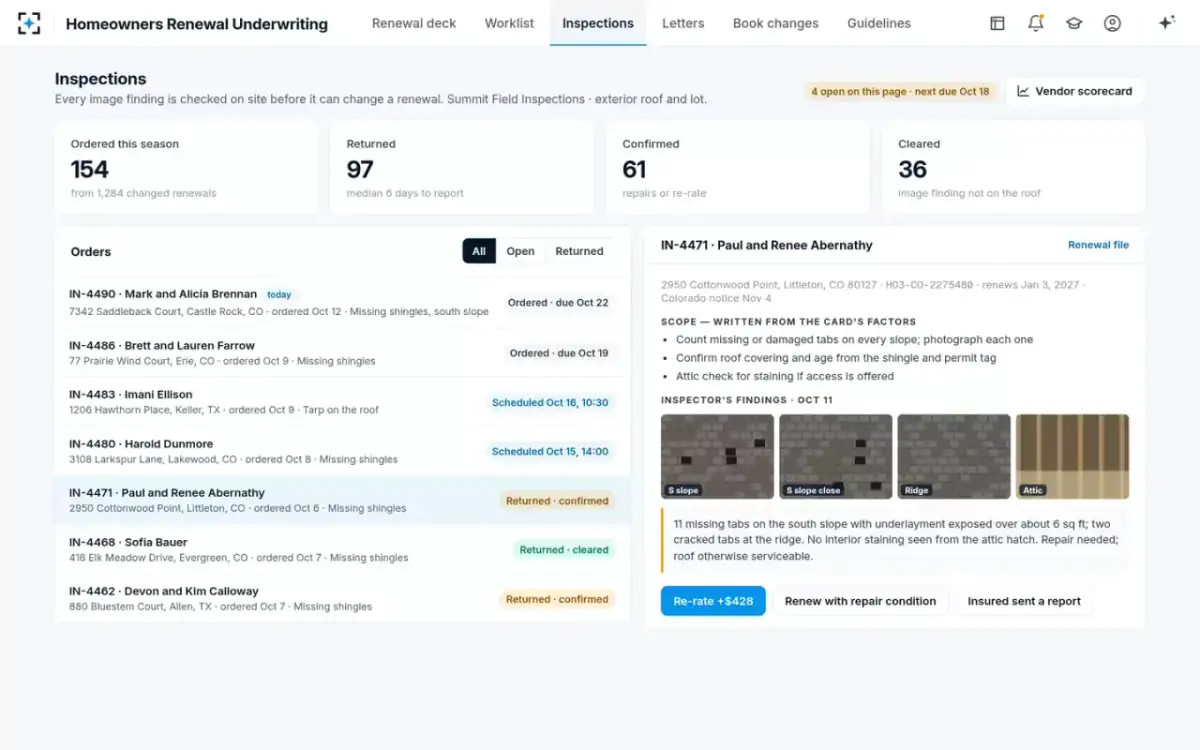Filter orders to Returned
Viewport: 1200px width, 750px height.
[x=580, y=251]
